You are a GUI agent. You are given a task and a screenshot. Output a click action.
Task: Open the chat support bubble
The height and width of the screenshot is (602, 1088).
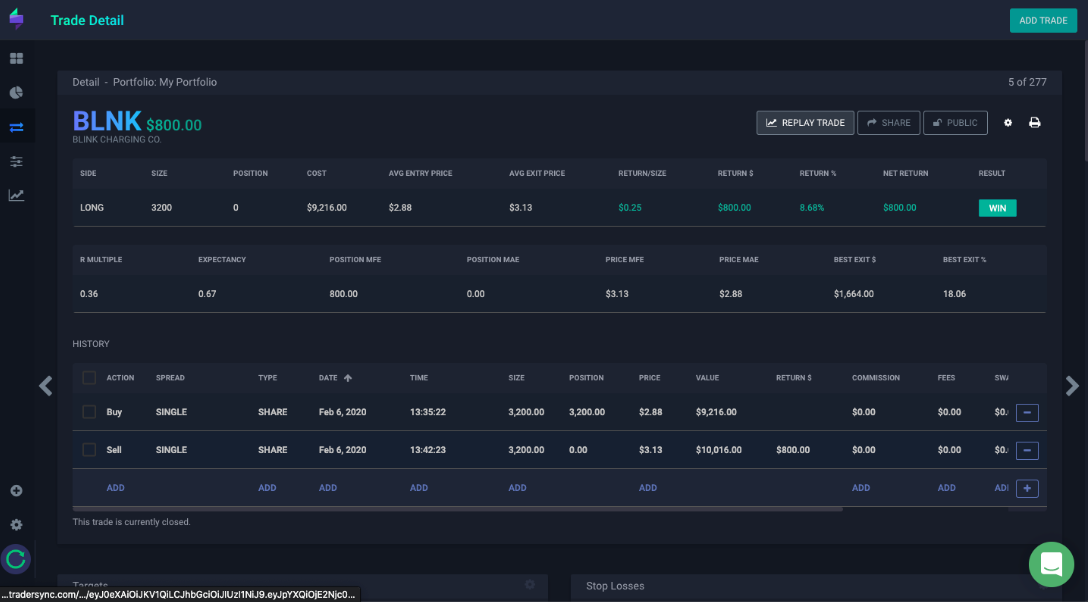click(x=1051, y=564)
